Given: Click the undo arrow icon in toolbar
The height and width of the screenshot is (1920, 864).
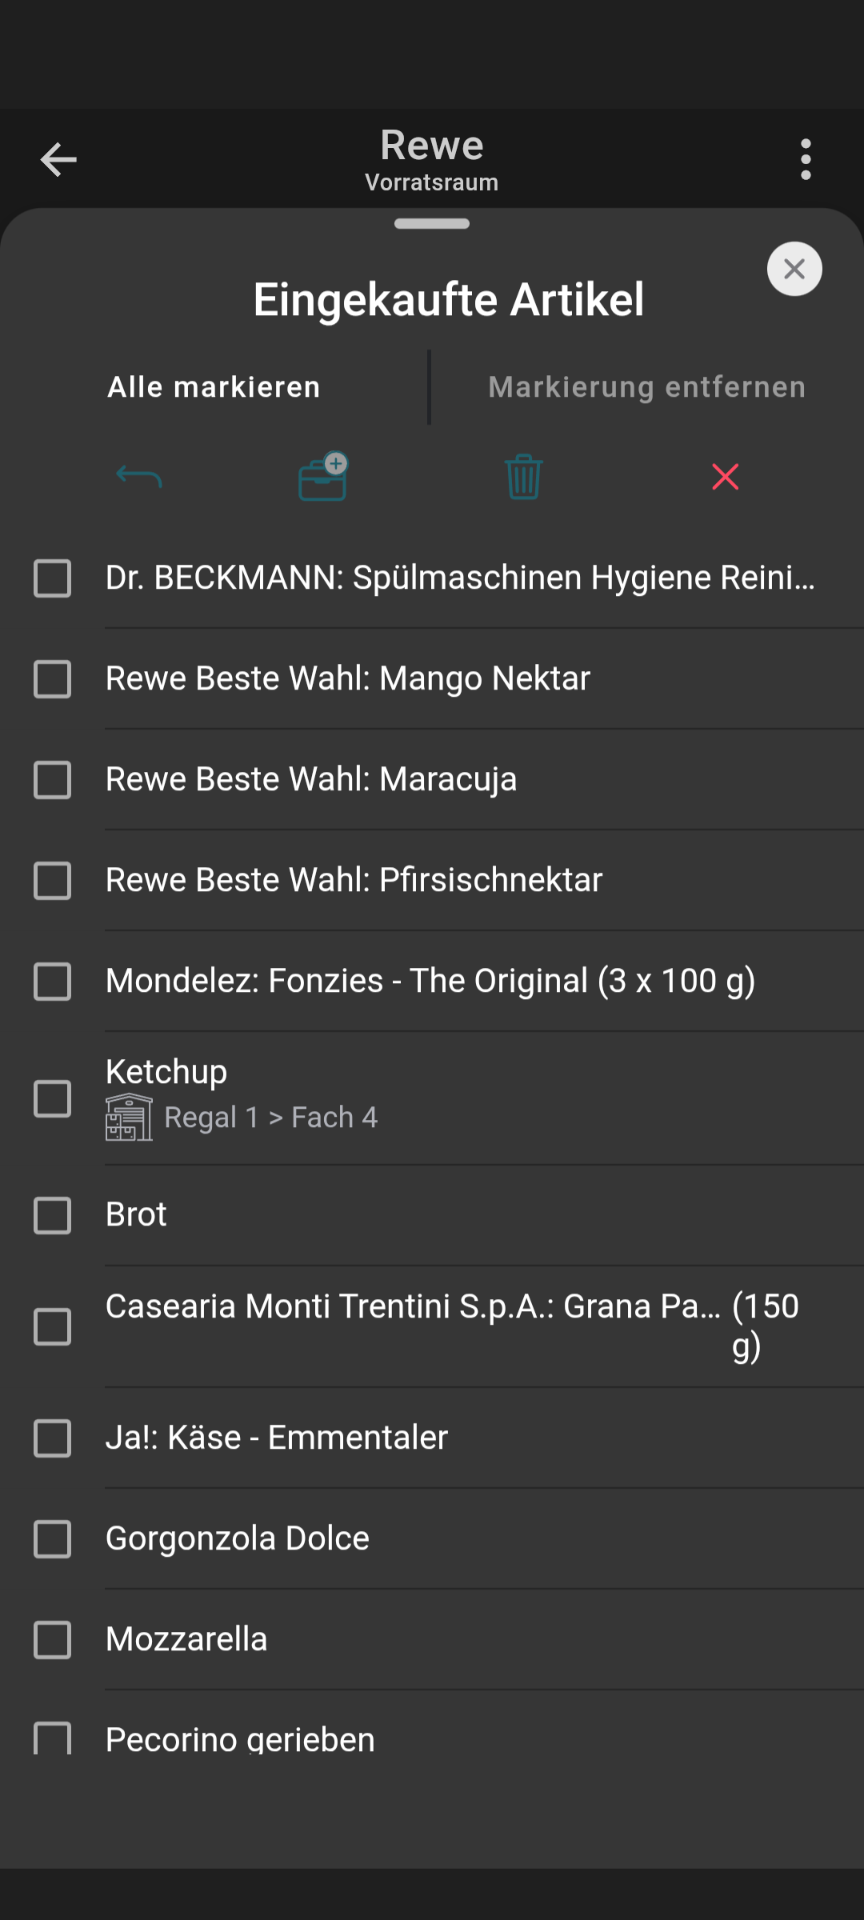Looking at the screenshot, I should 139,477.
